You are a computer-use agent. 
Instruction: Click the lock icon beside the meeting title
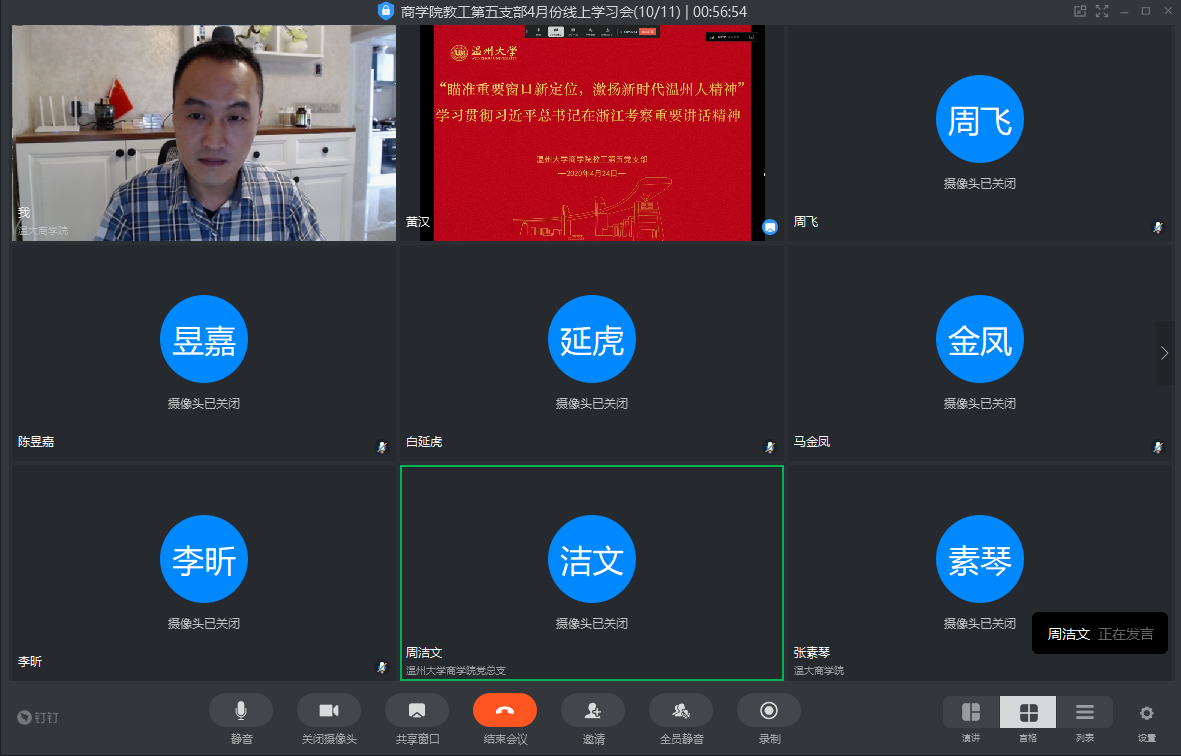point(385,11)
